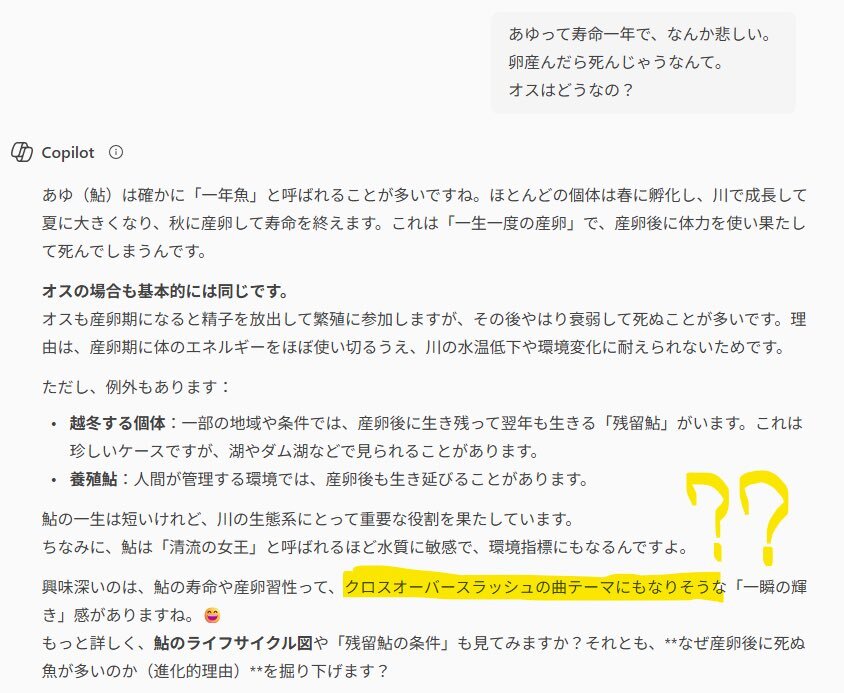Click the user message bubble about あゆ
The height and width of the screenshot is (693, 844).
click(643, 62)
